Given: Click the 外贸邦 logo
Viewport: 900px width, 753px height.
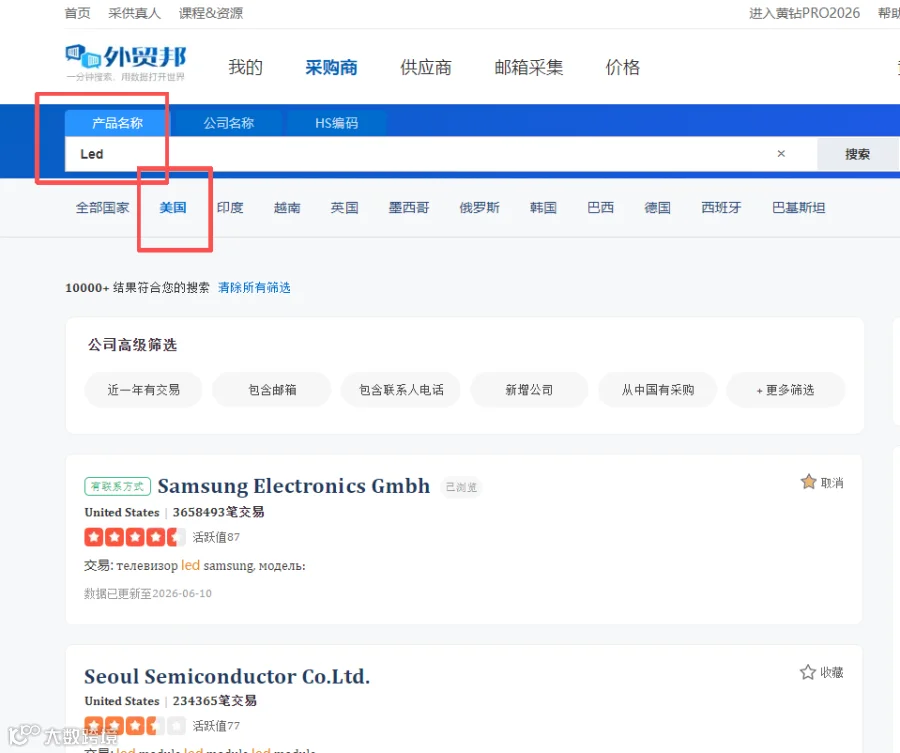Looking at the screenshot, I should [x=126, y=62].
